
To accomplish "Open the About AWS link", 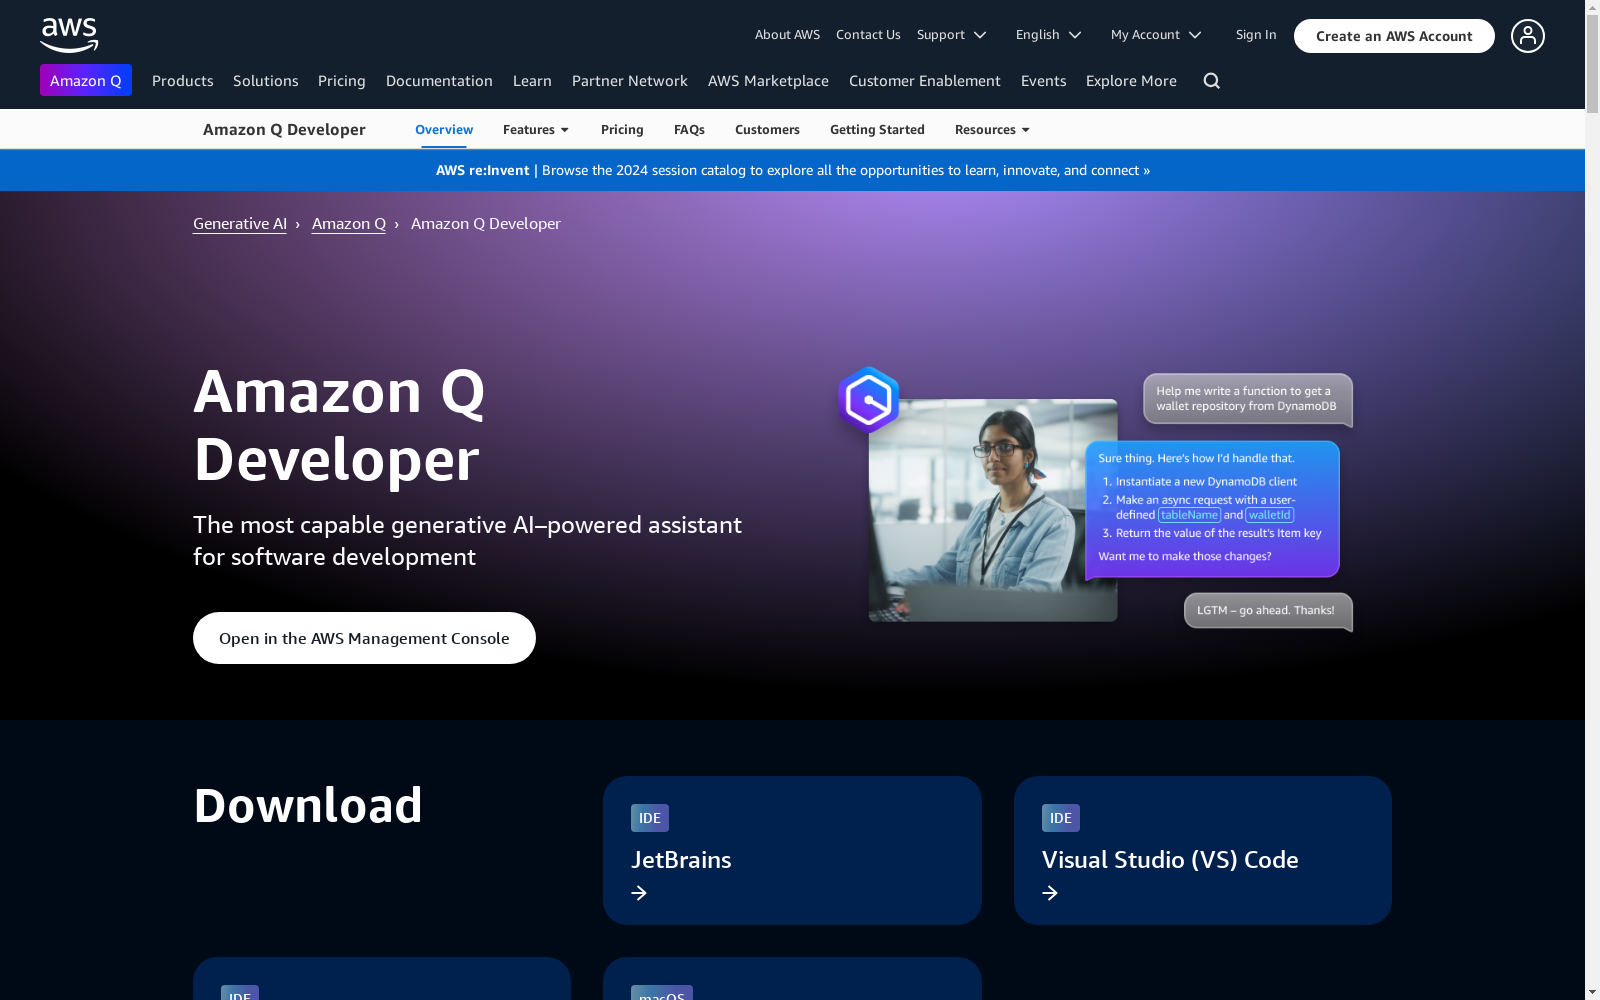I will (787, 35).
